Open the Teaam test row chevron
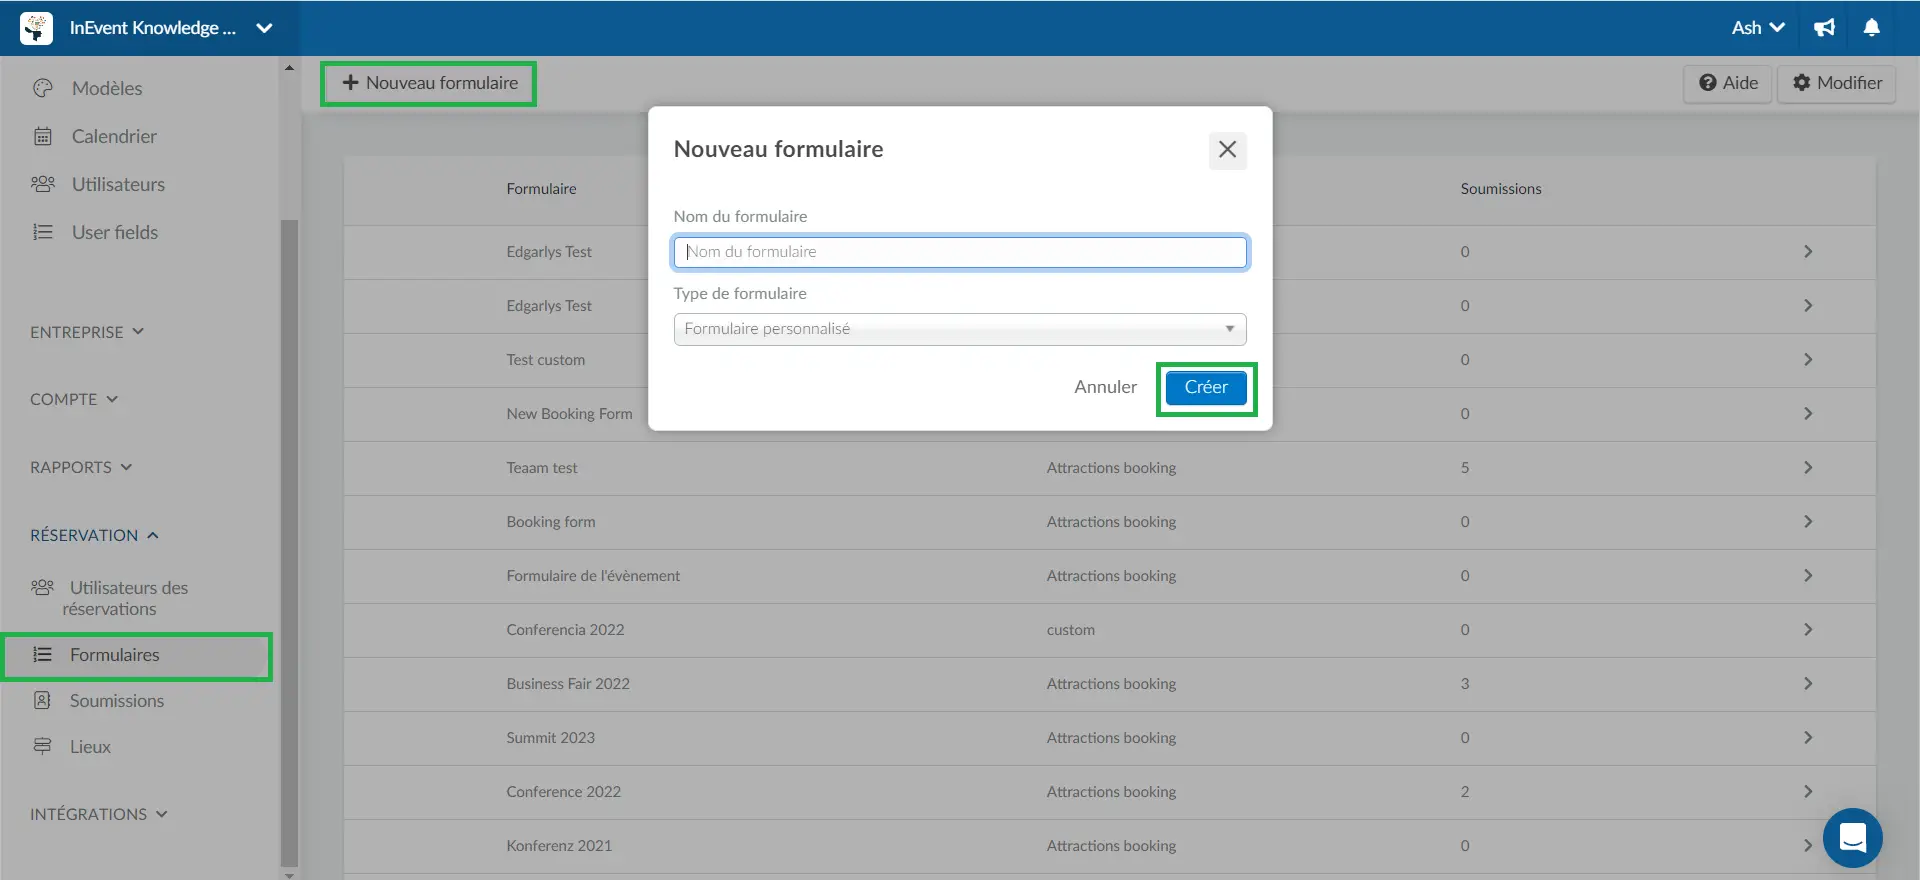The image size is (1920, 880). click(x=1808, y=468)
